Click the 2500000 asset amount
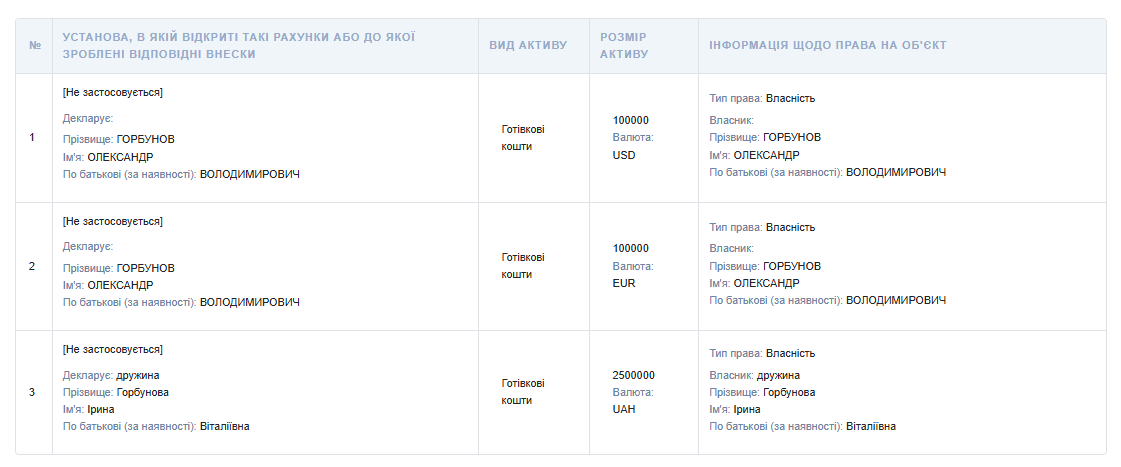1121x467 pixels. [x=633, y=375]
